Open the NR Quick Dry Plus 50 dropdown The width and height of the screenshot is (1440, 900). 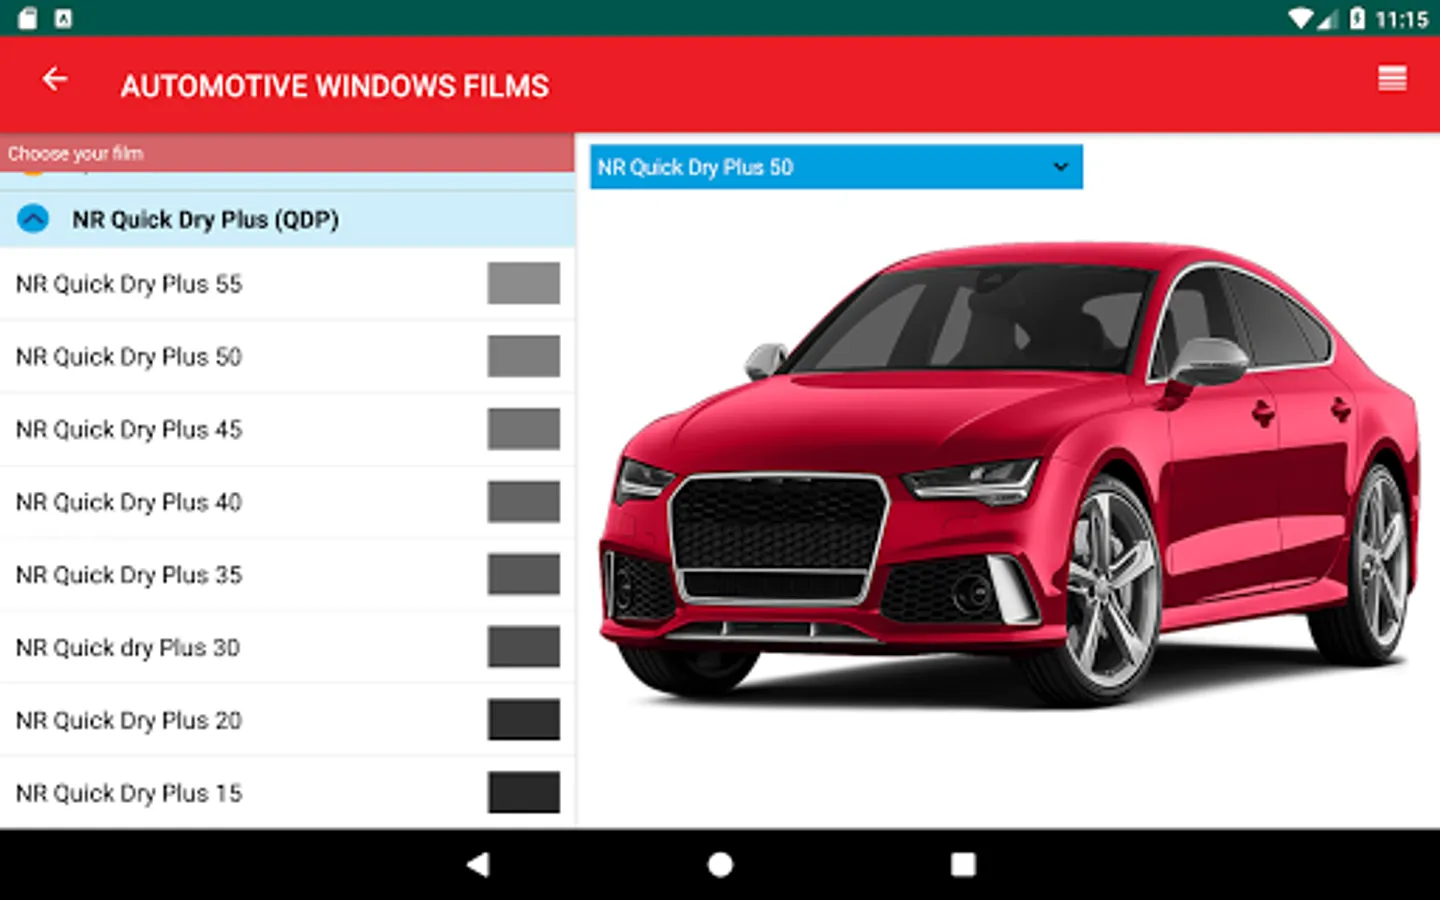(x=836, y=166)
